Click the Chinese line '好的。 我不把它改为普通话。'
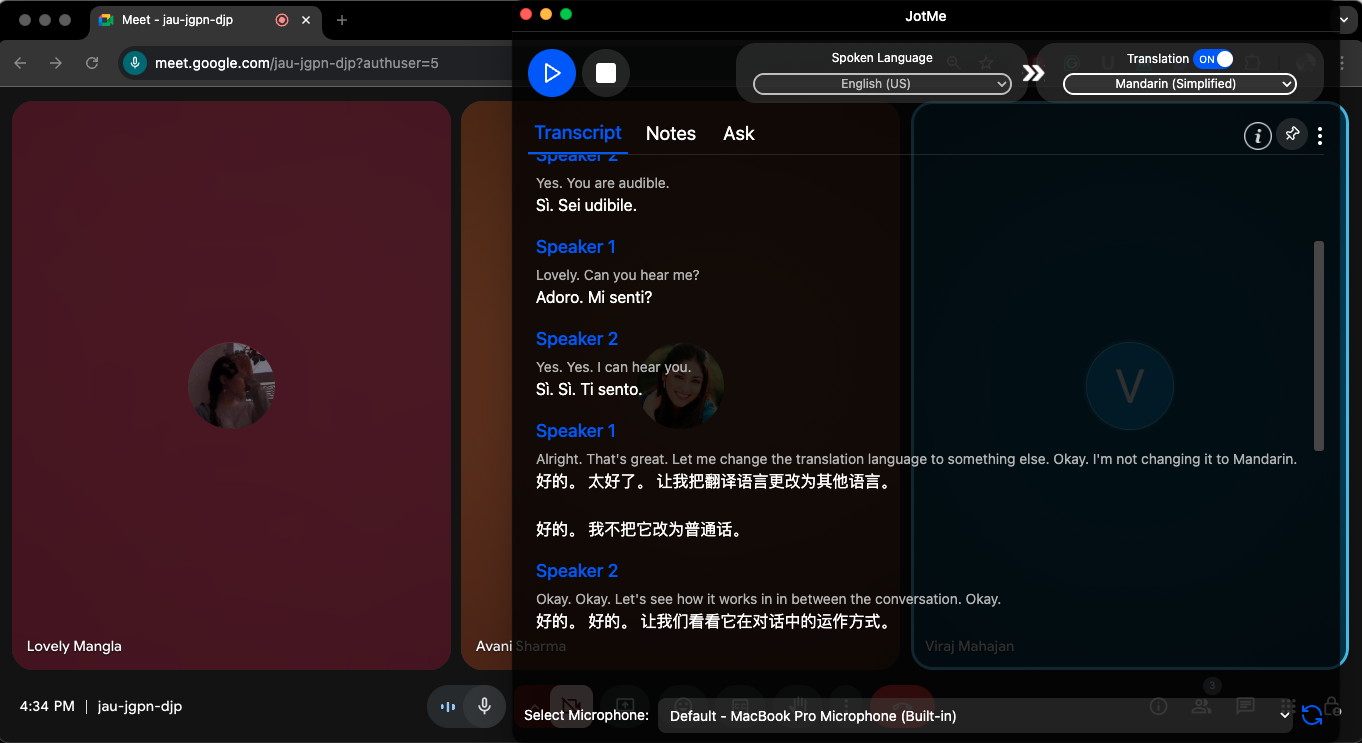This screenshot has width=1362, height=743. pos(641,529)
